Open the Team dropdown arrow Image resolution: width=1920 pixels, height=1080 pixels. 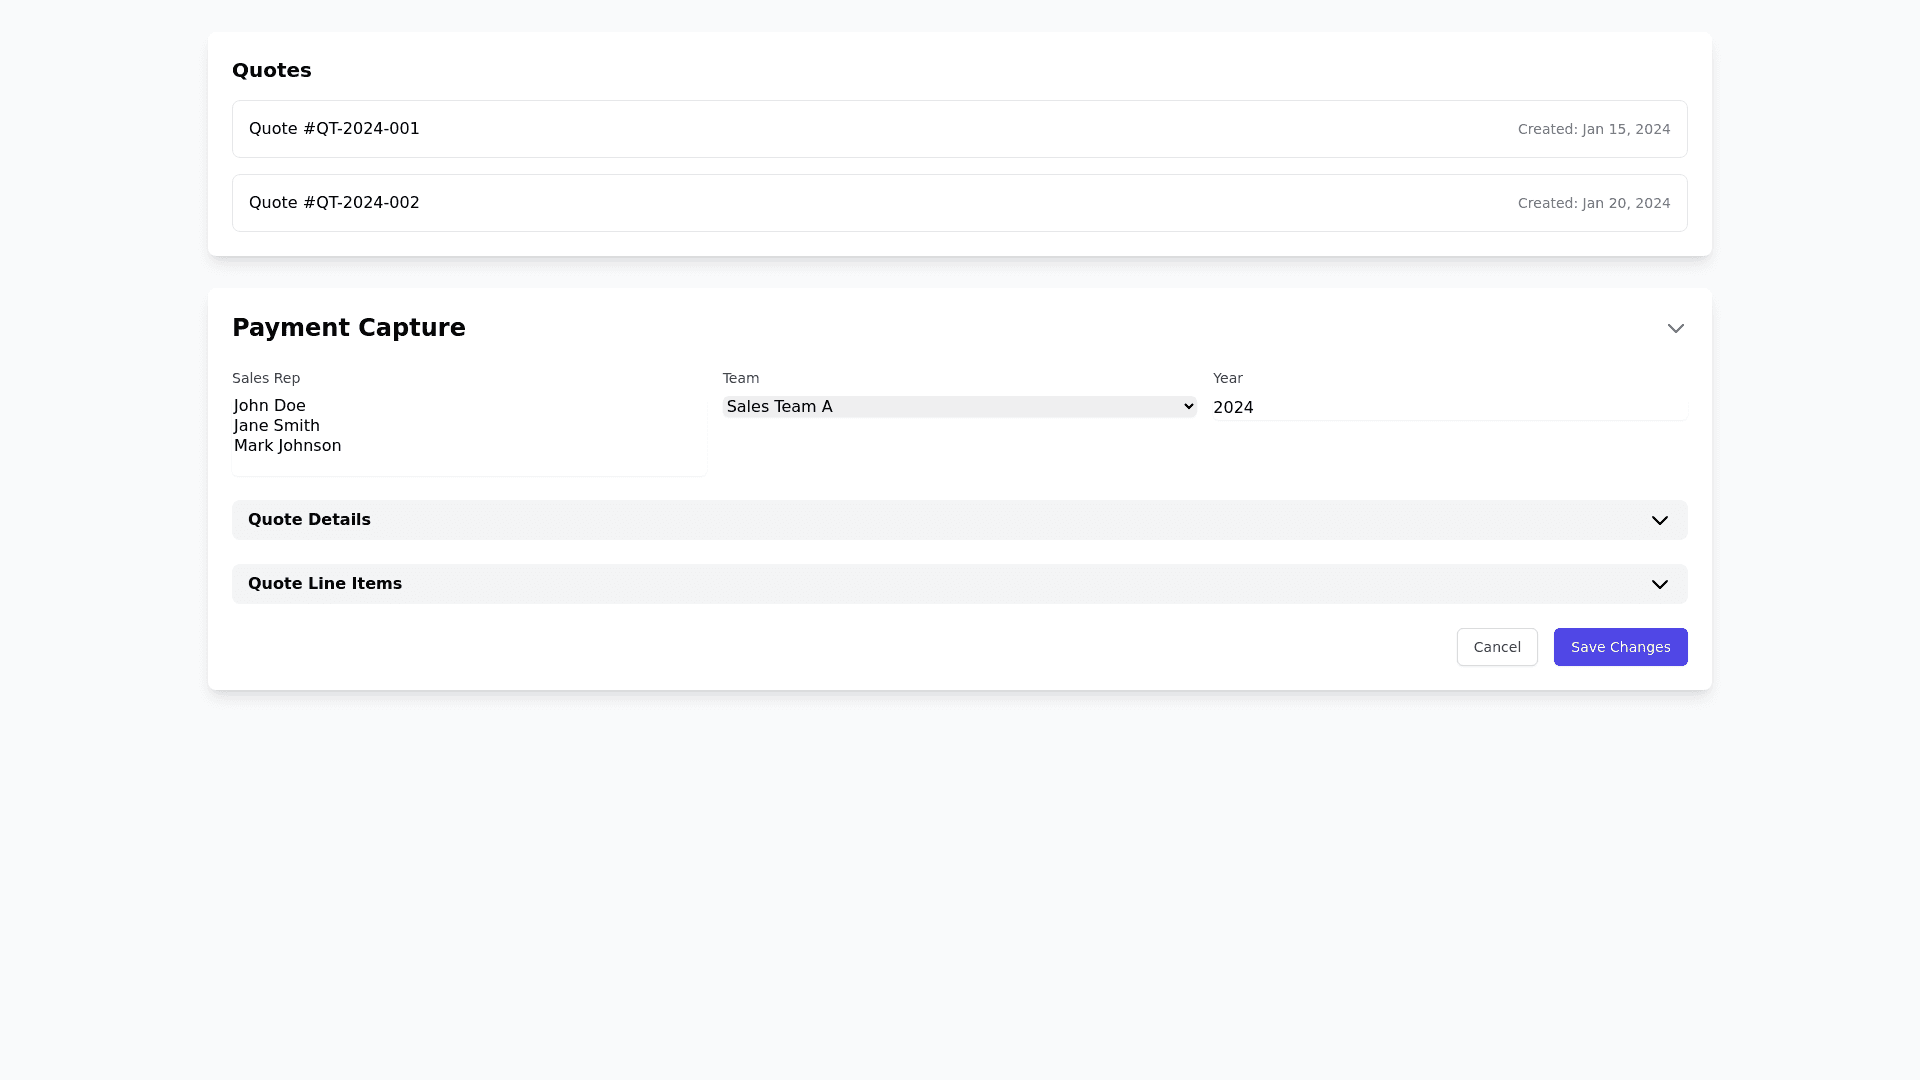[x=1188, y=407]
